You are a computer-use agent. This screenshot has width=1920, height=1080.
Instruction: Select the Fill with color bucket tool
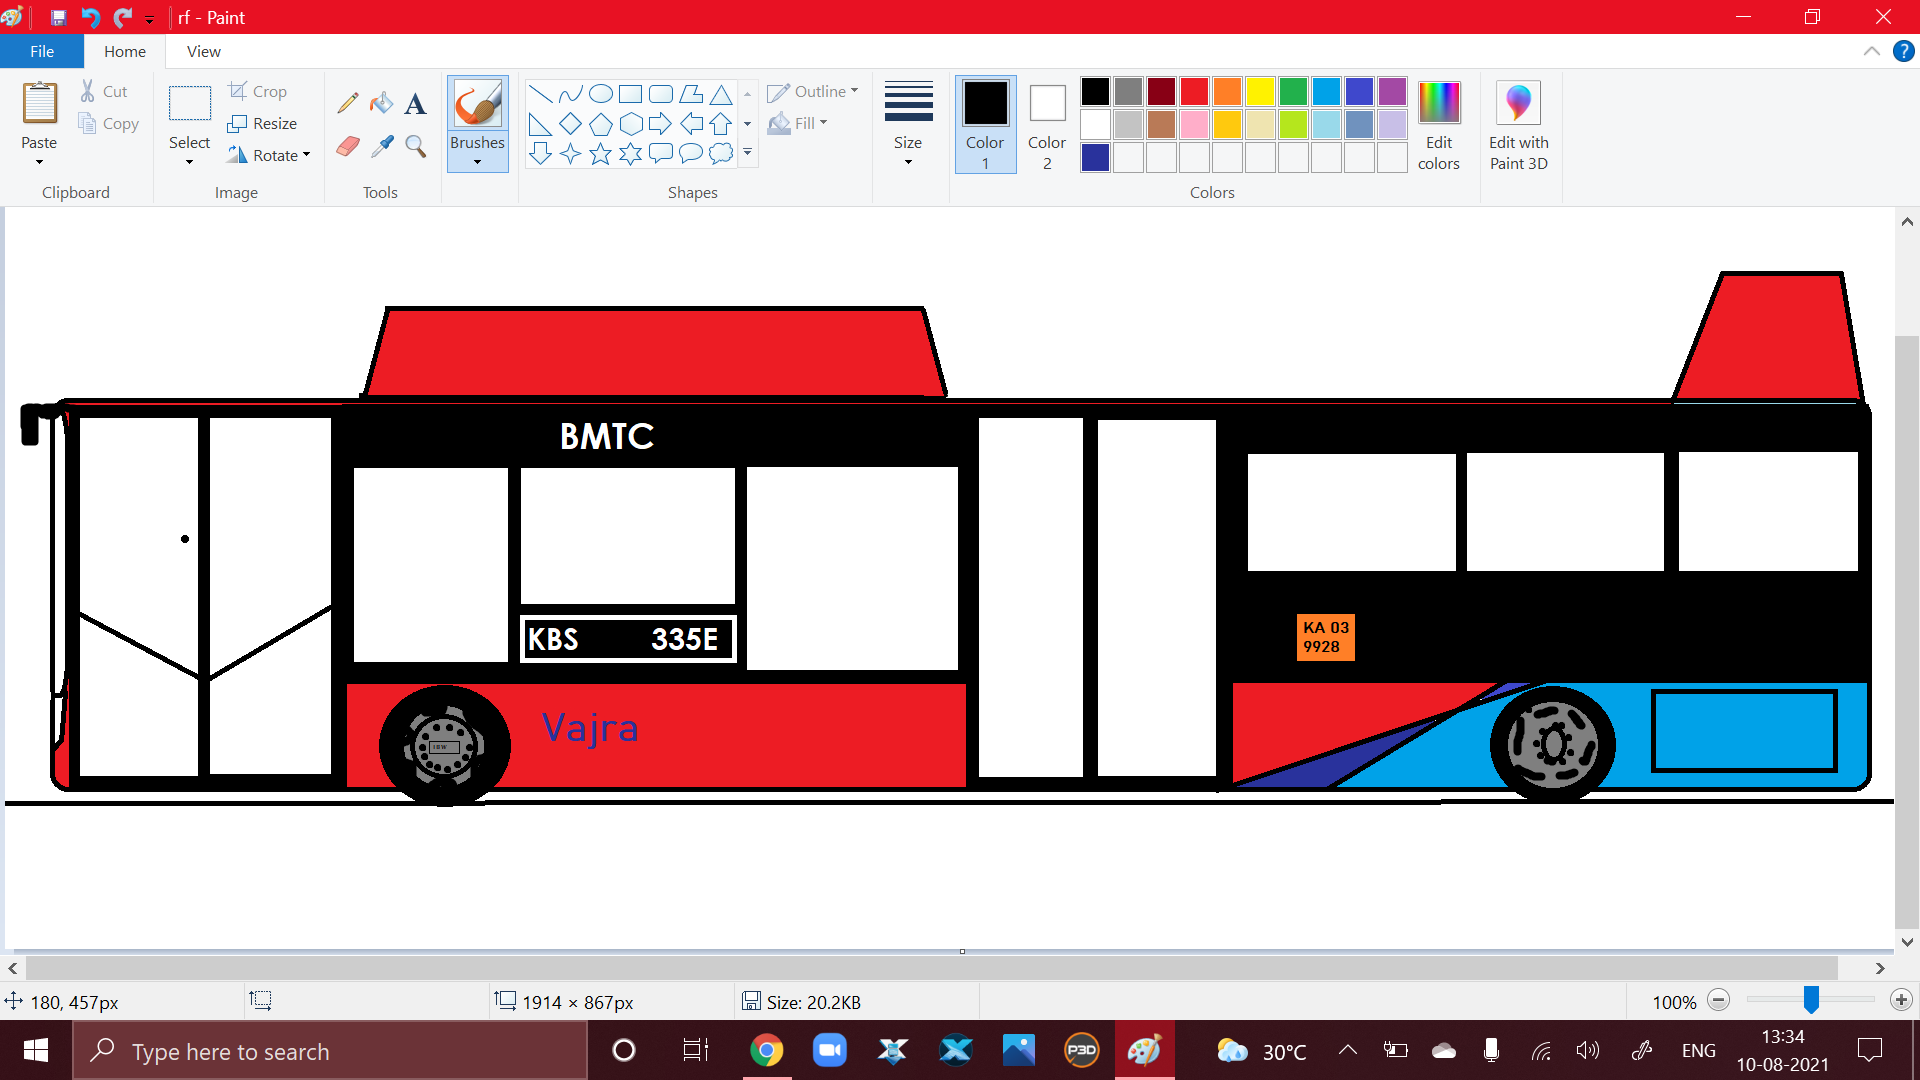pos(381,103)
